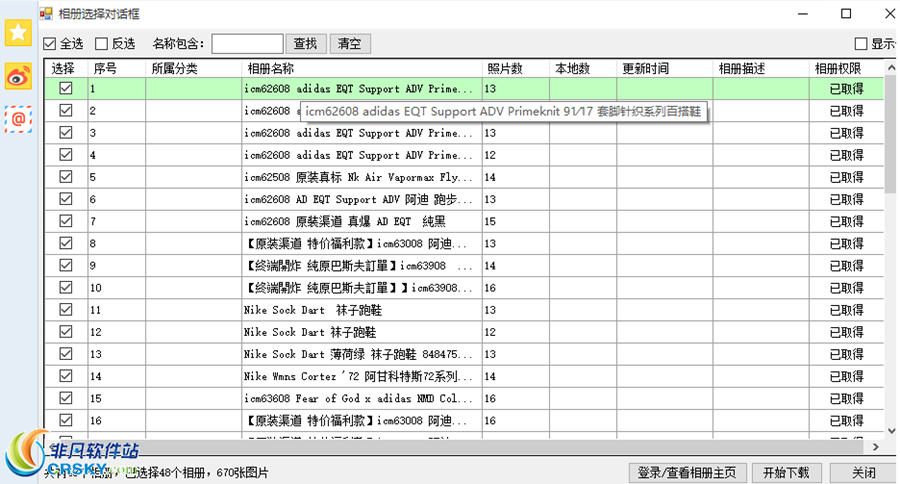Click the dialog title bar app icon
The height and width of the screenshot is (484, 900).
click(46, 14)
